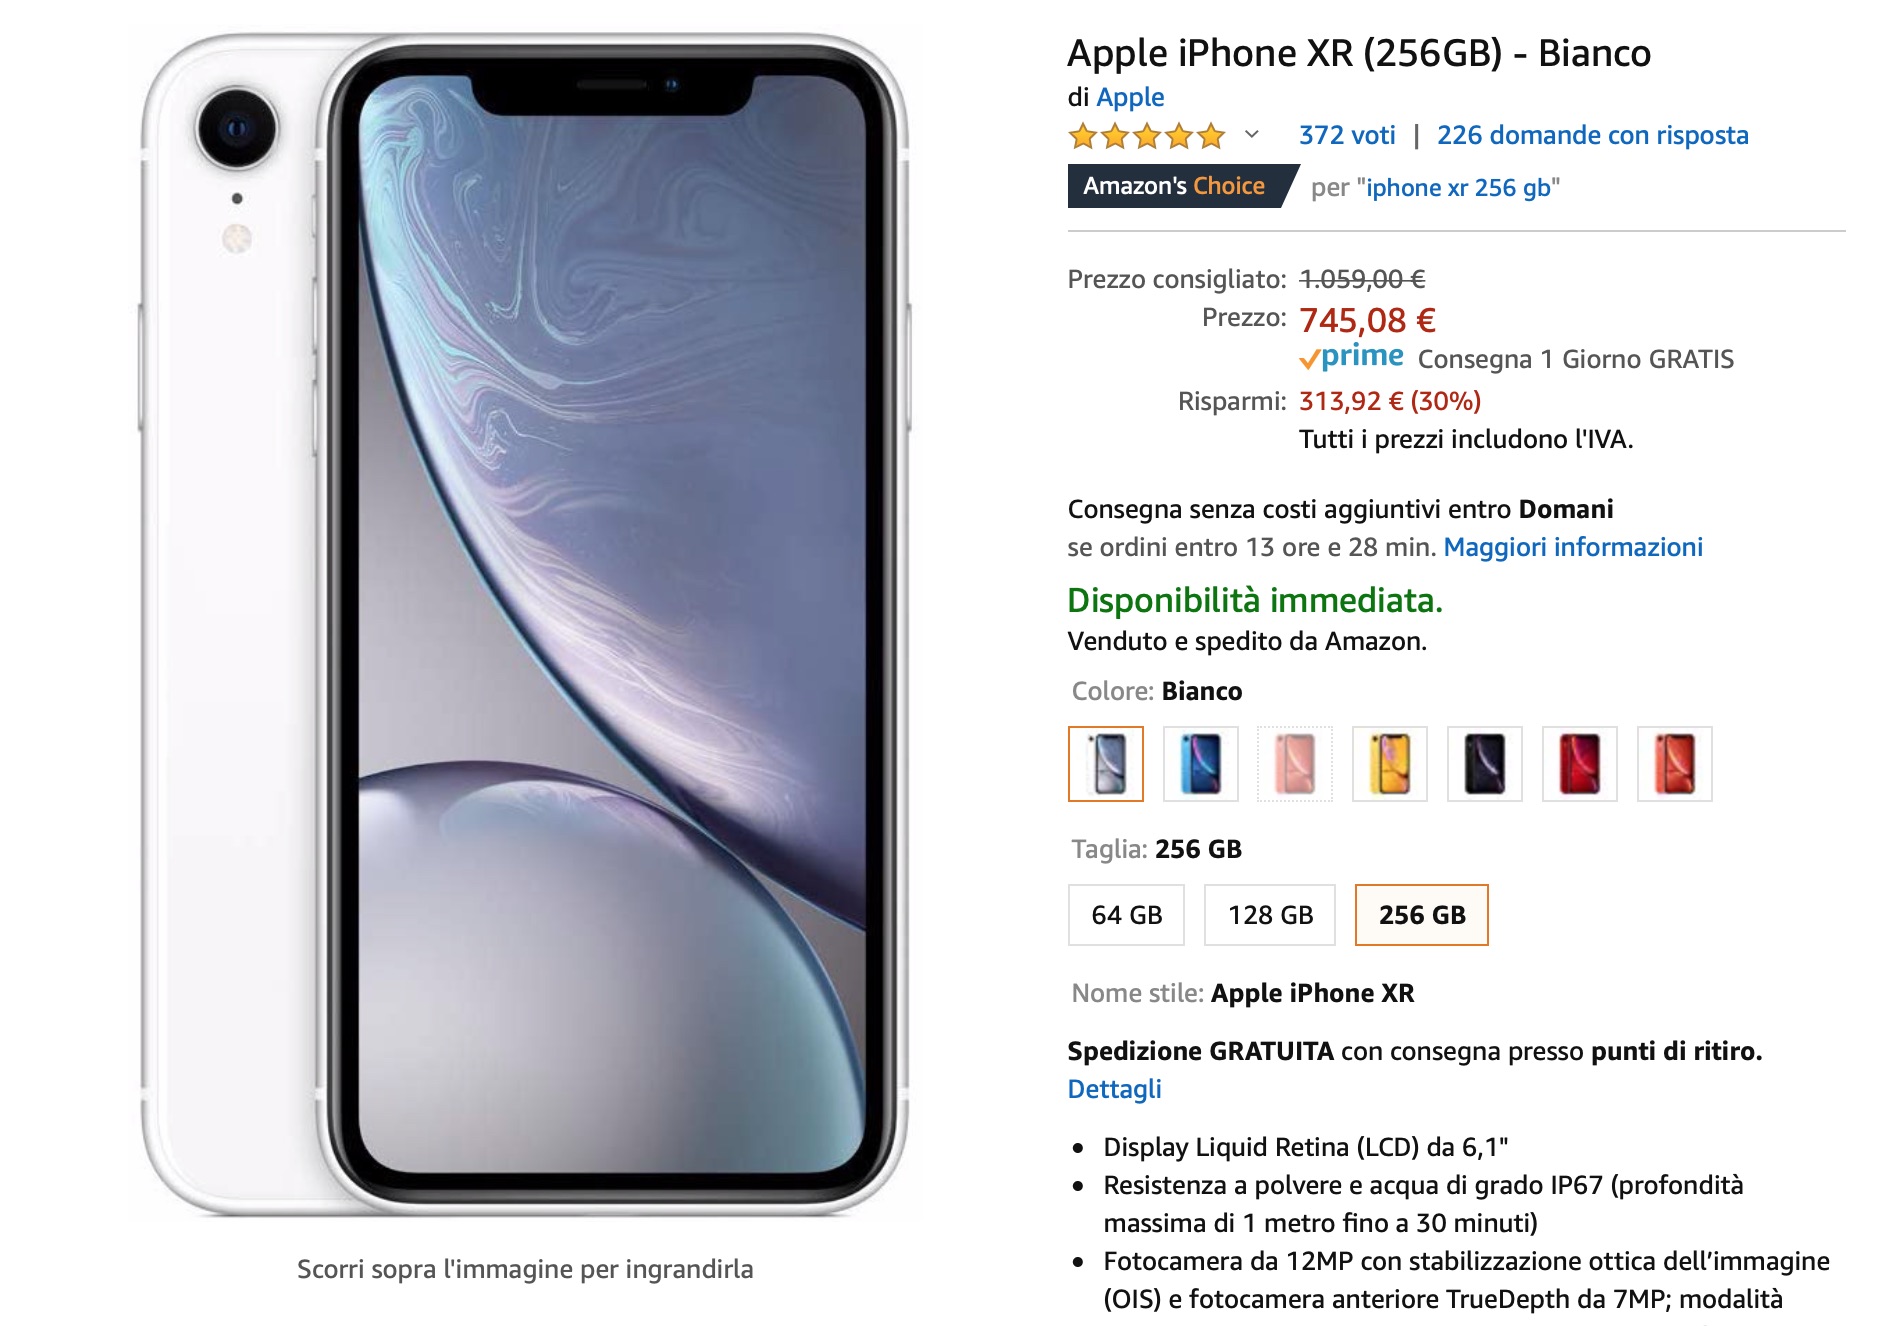1888x1326 pixels.
Task: Choose the black iPhone XR color option
Action: [x=1485, y=764]
